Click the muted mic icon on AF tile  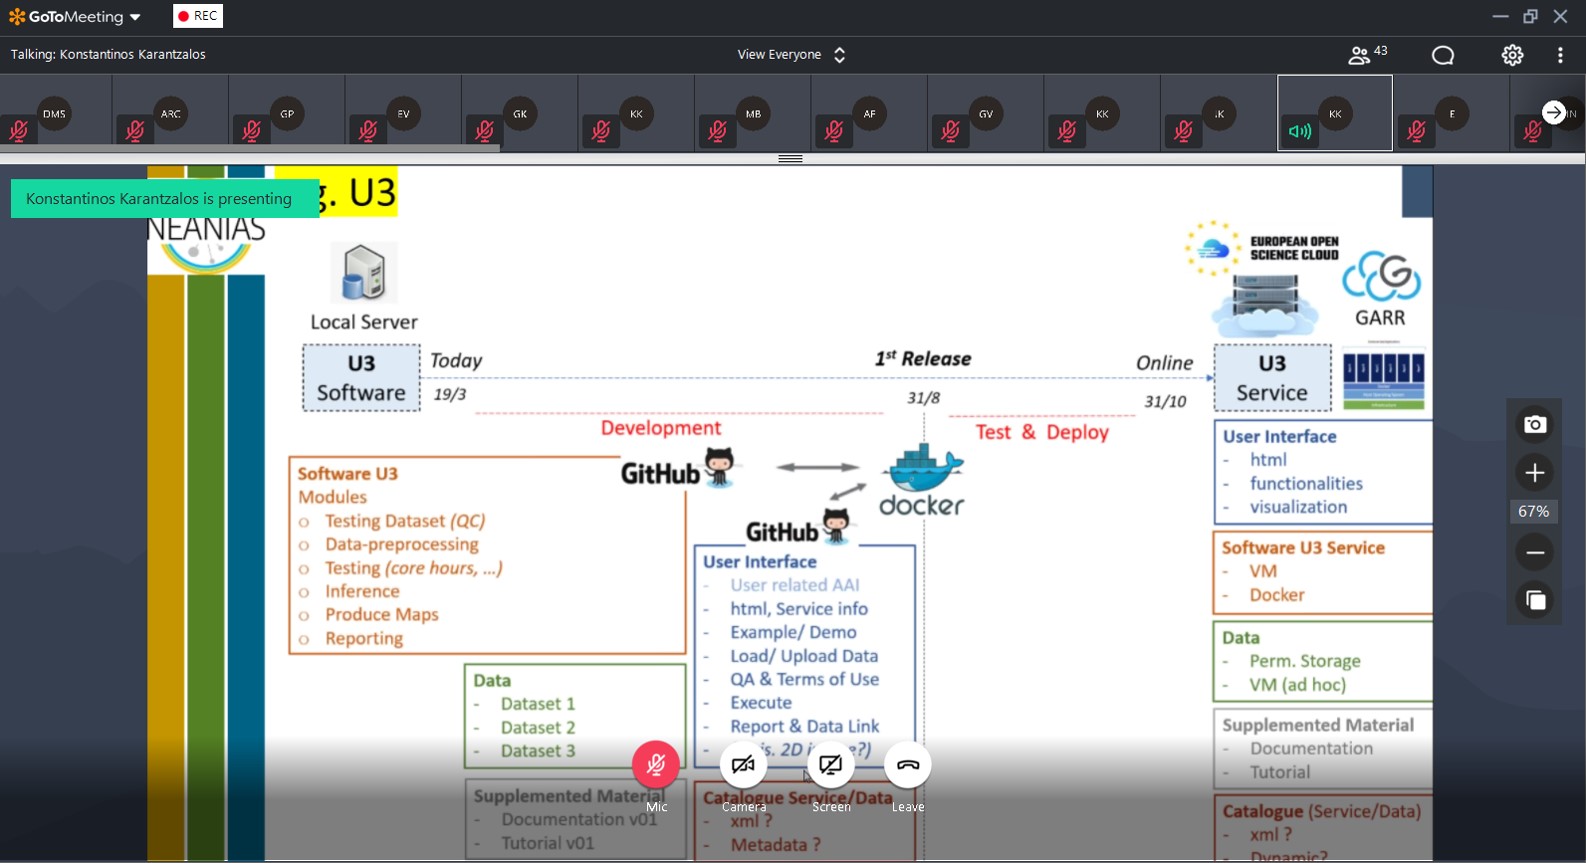[834, 130]
